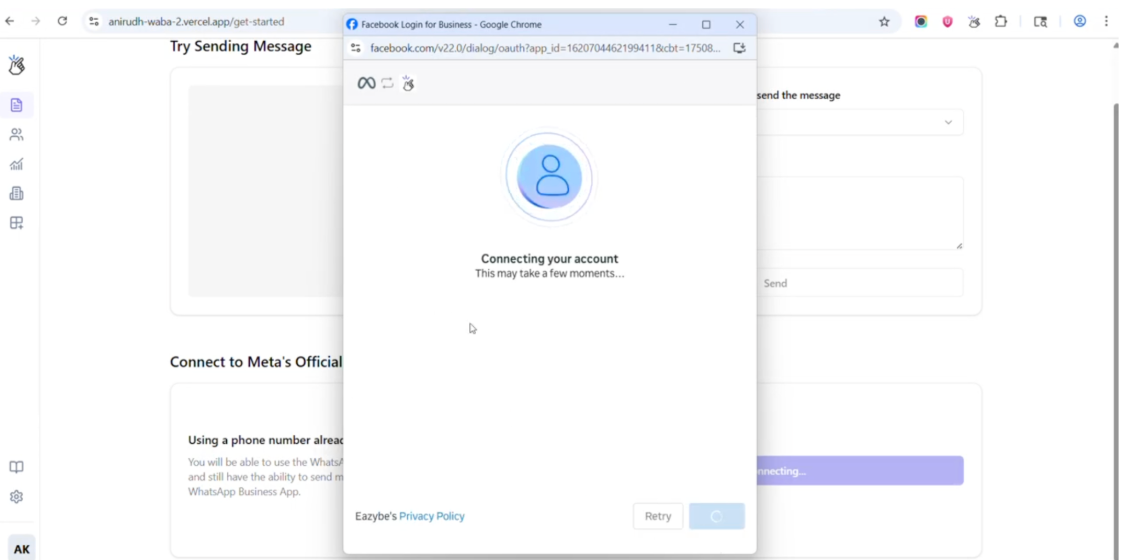Open the settings gear icon in sidebar

coord(16,497)
